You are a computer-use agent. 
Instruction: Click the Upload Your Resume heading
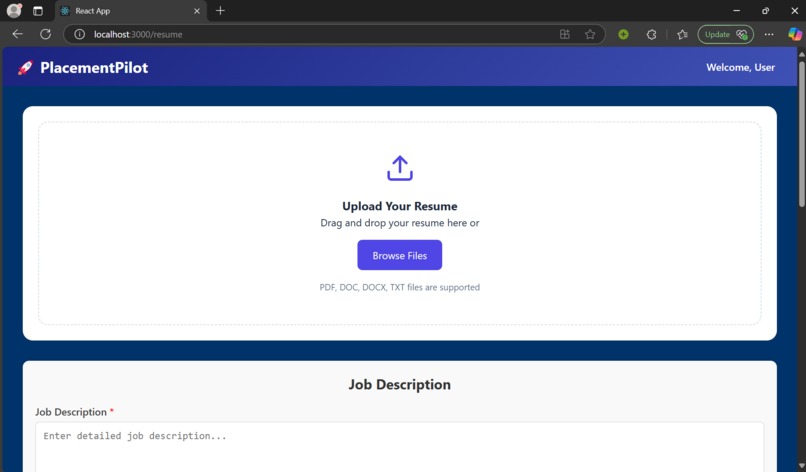pyautogui.click(x=399, y=206)
